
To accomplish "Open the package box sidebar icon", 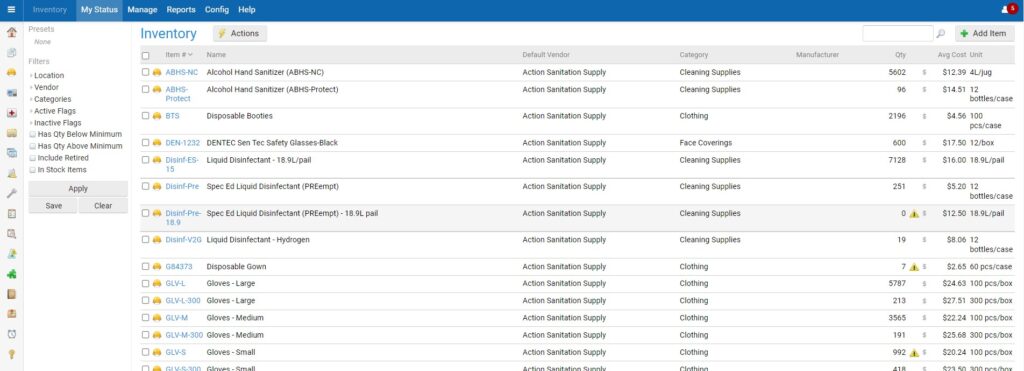I will point(11,314).
